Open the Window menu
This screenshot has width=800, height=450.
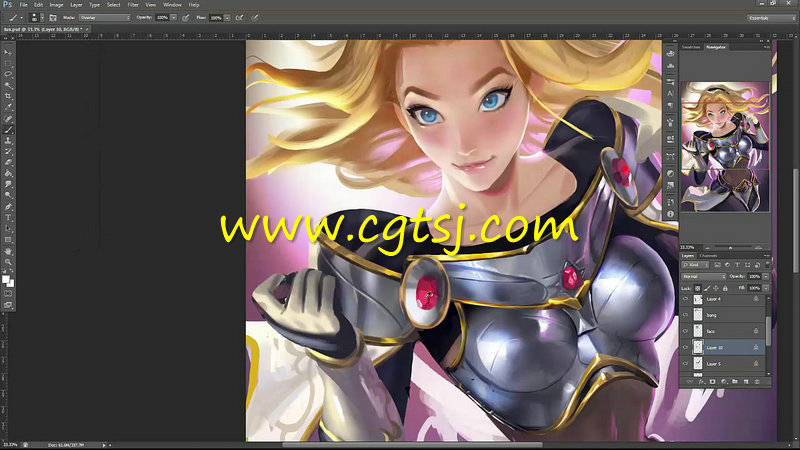[172, 5]
